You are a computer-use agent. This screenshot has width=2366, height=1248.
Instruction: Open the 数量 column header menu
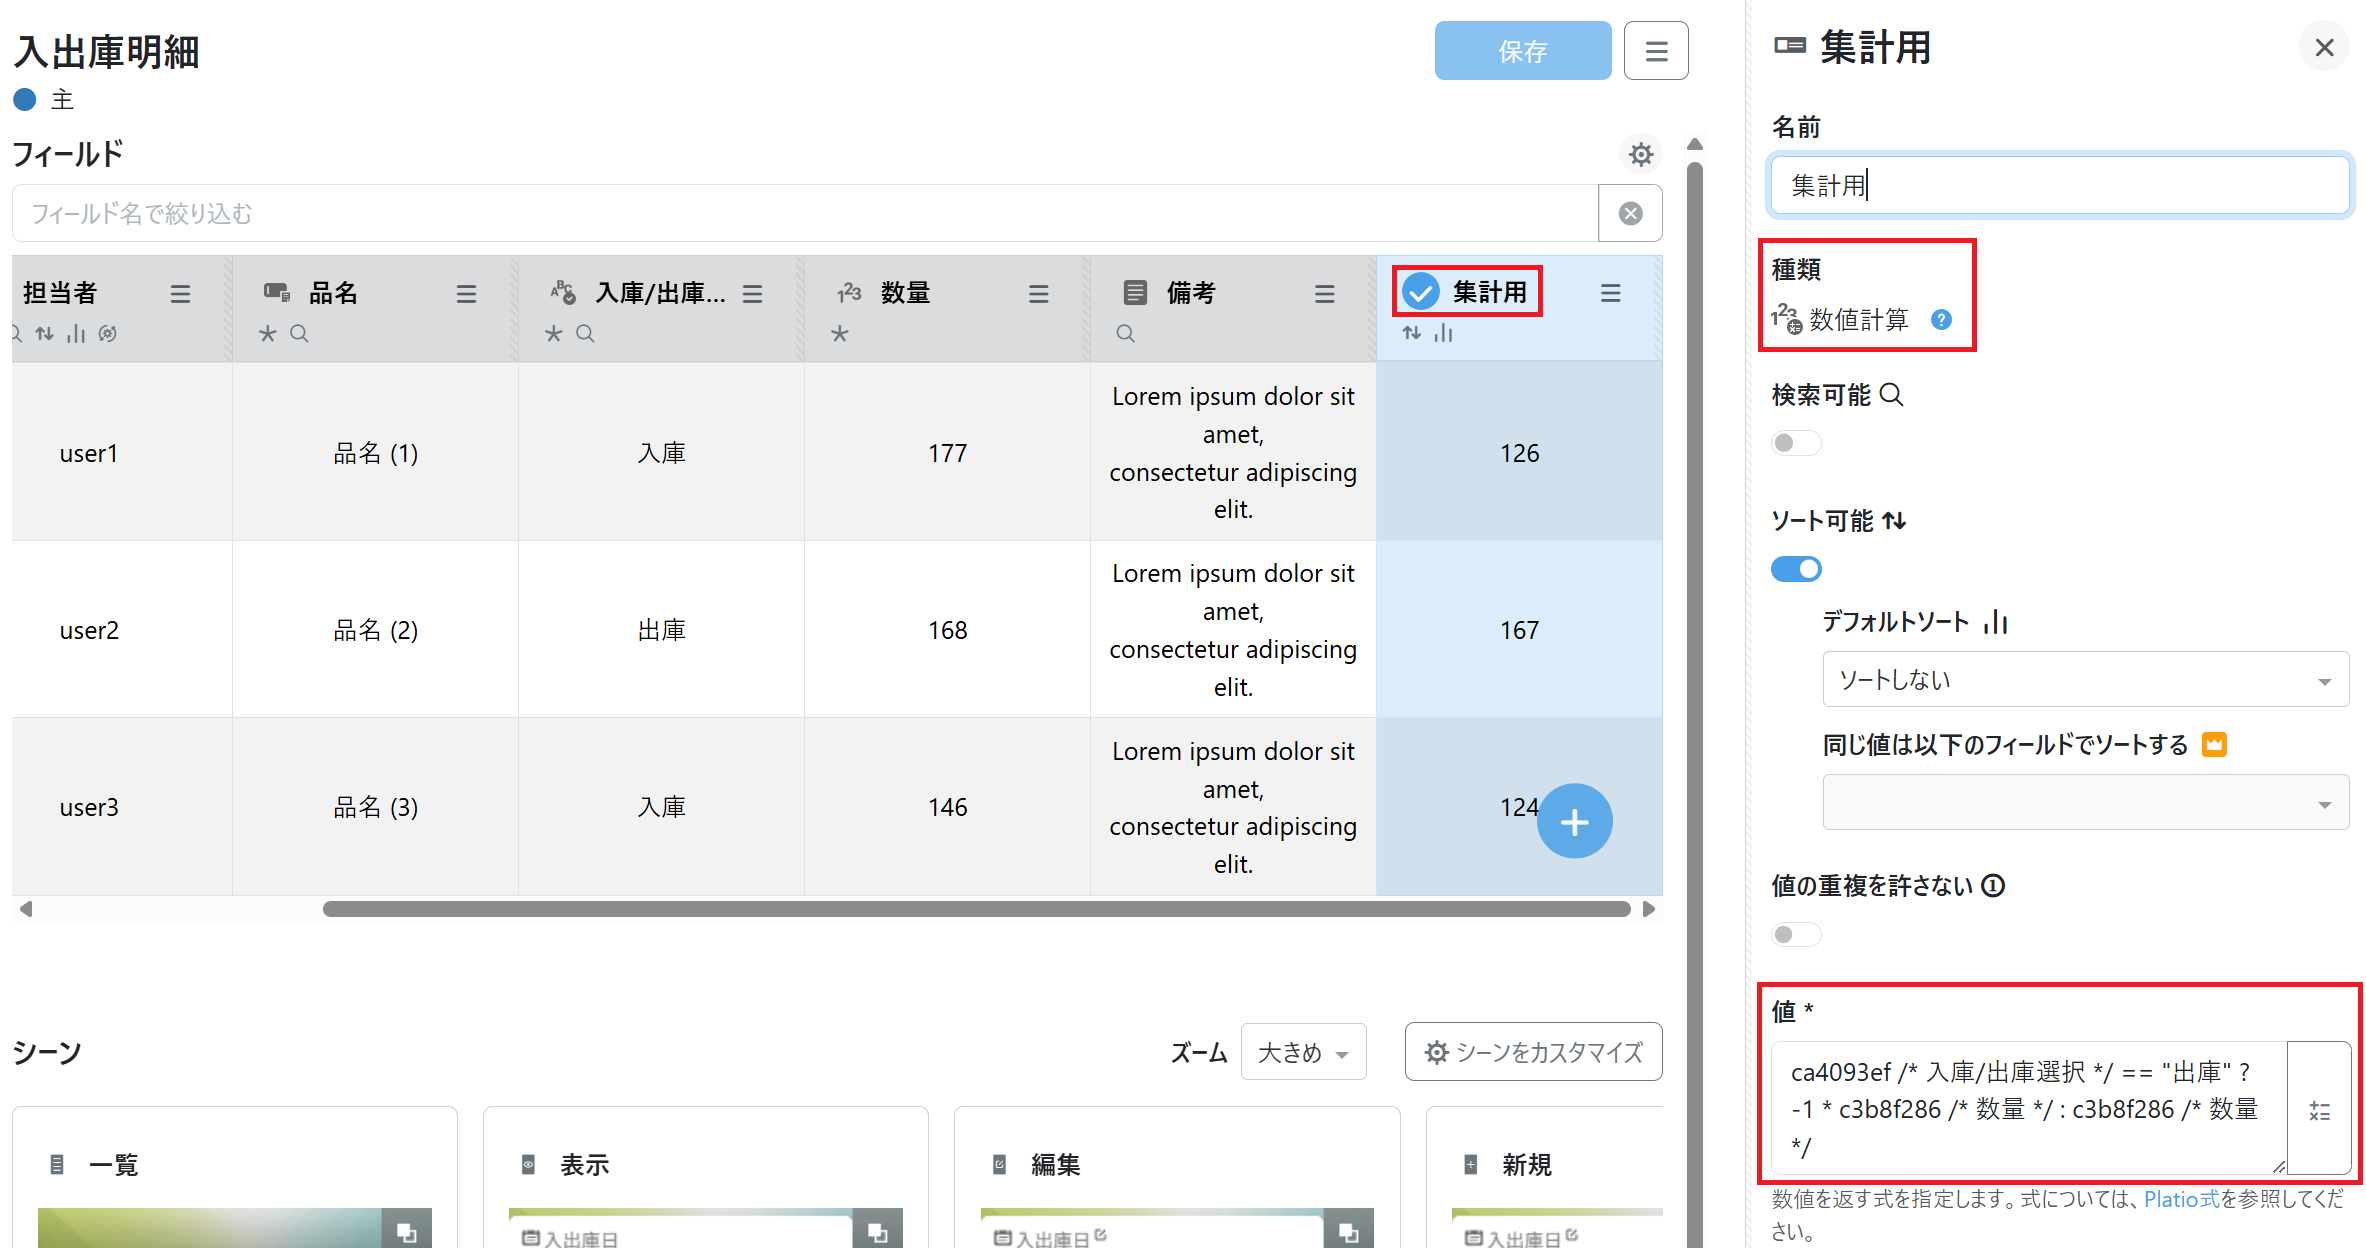1038,294
